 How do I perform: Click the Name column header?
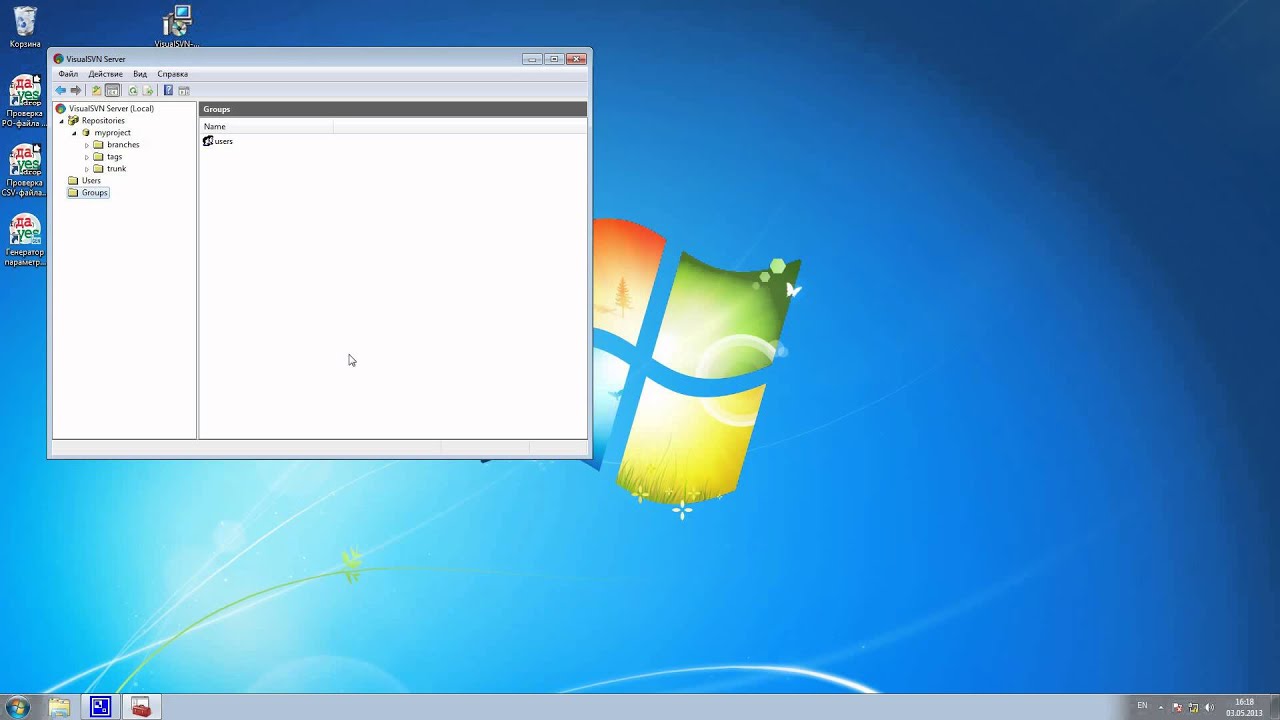click(x=267, y=126)
